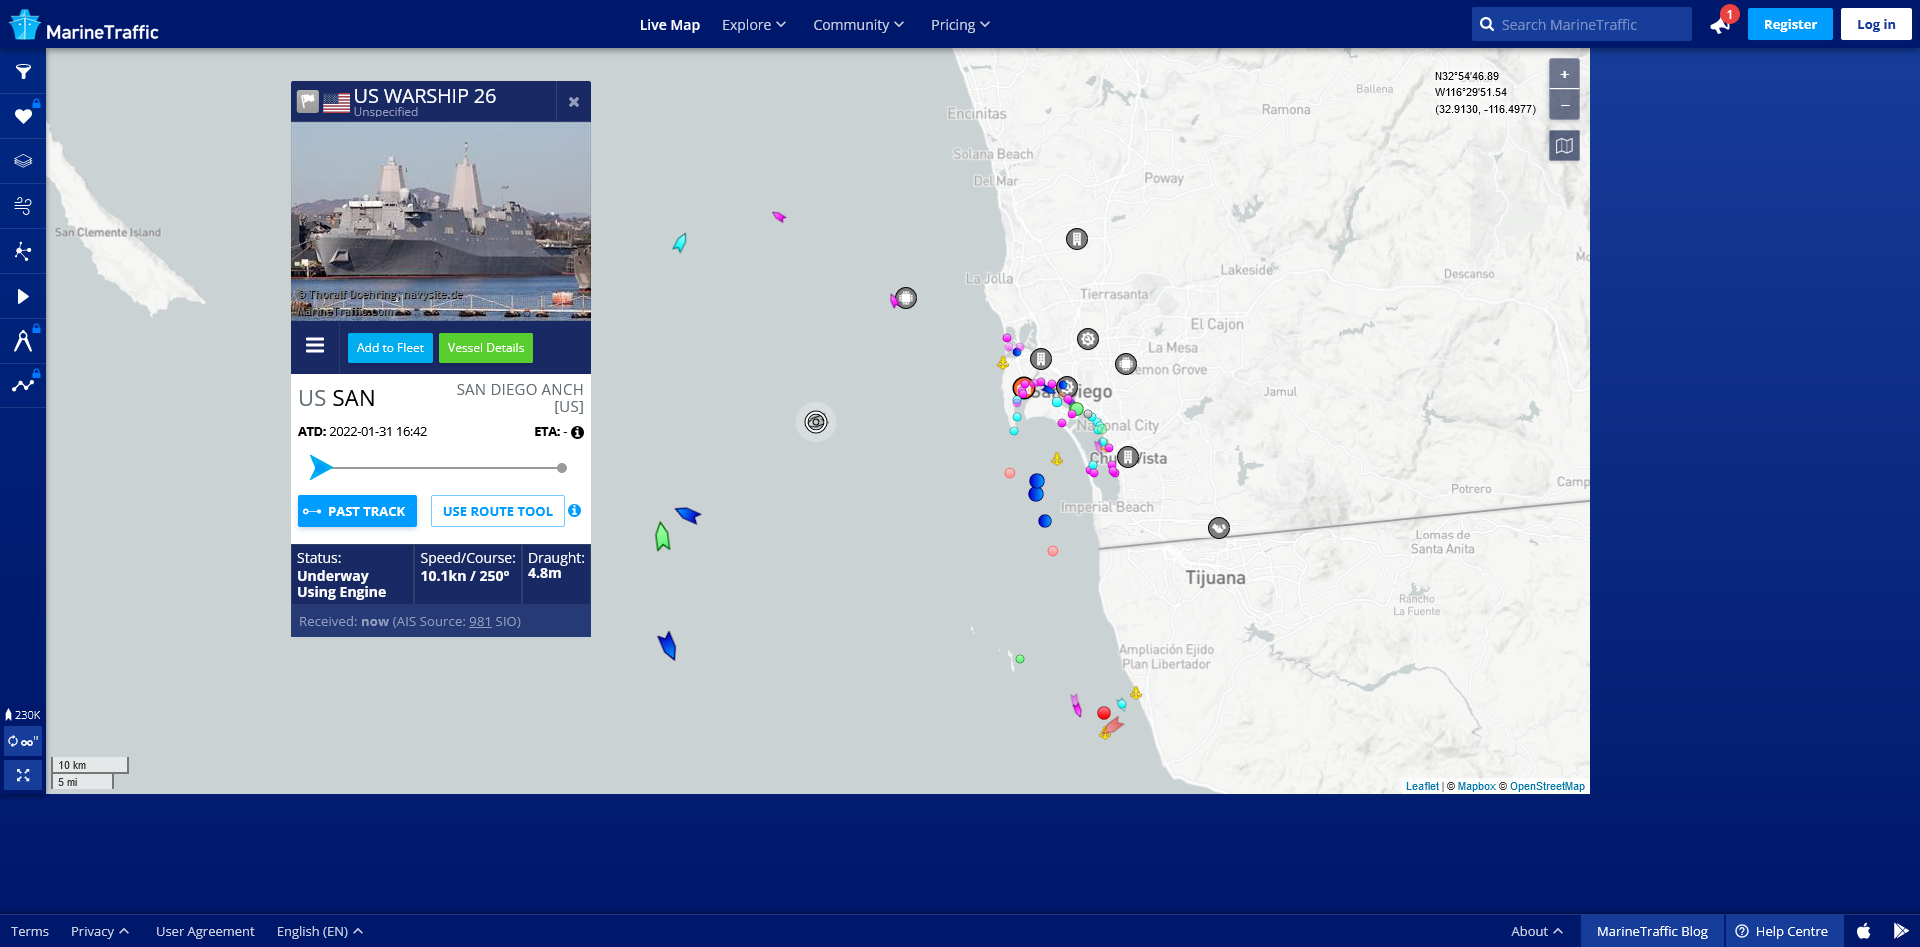1920x947 pixels.
Task: Zoom out on the map
Action: click(x=1565, y=105)
